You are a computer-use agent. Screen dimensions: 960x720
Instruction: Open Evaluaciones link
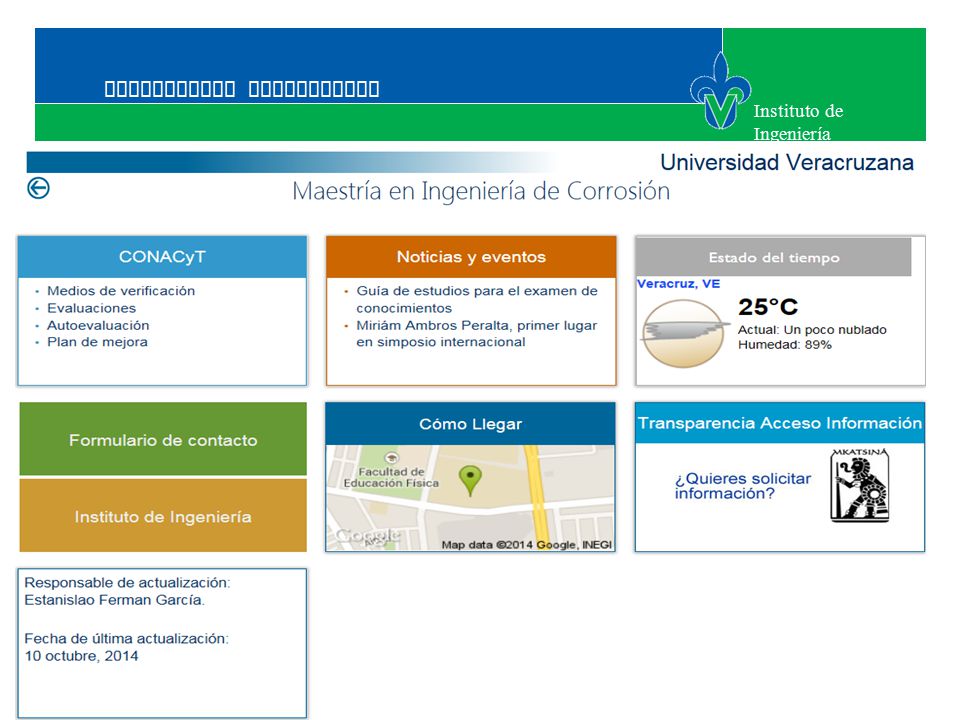pyautogui.click(x=91, y=308)
